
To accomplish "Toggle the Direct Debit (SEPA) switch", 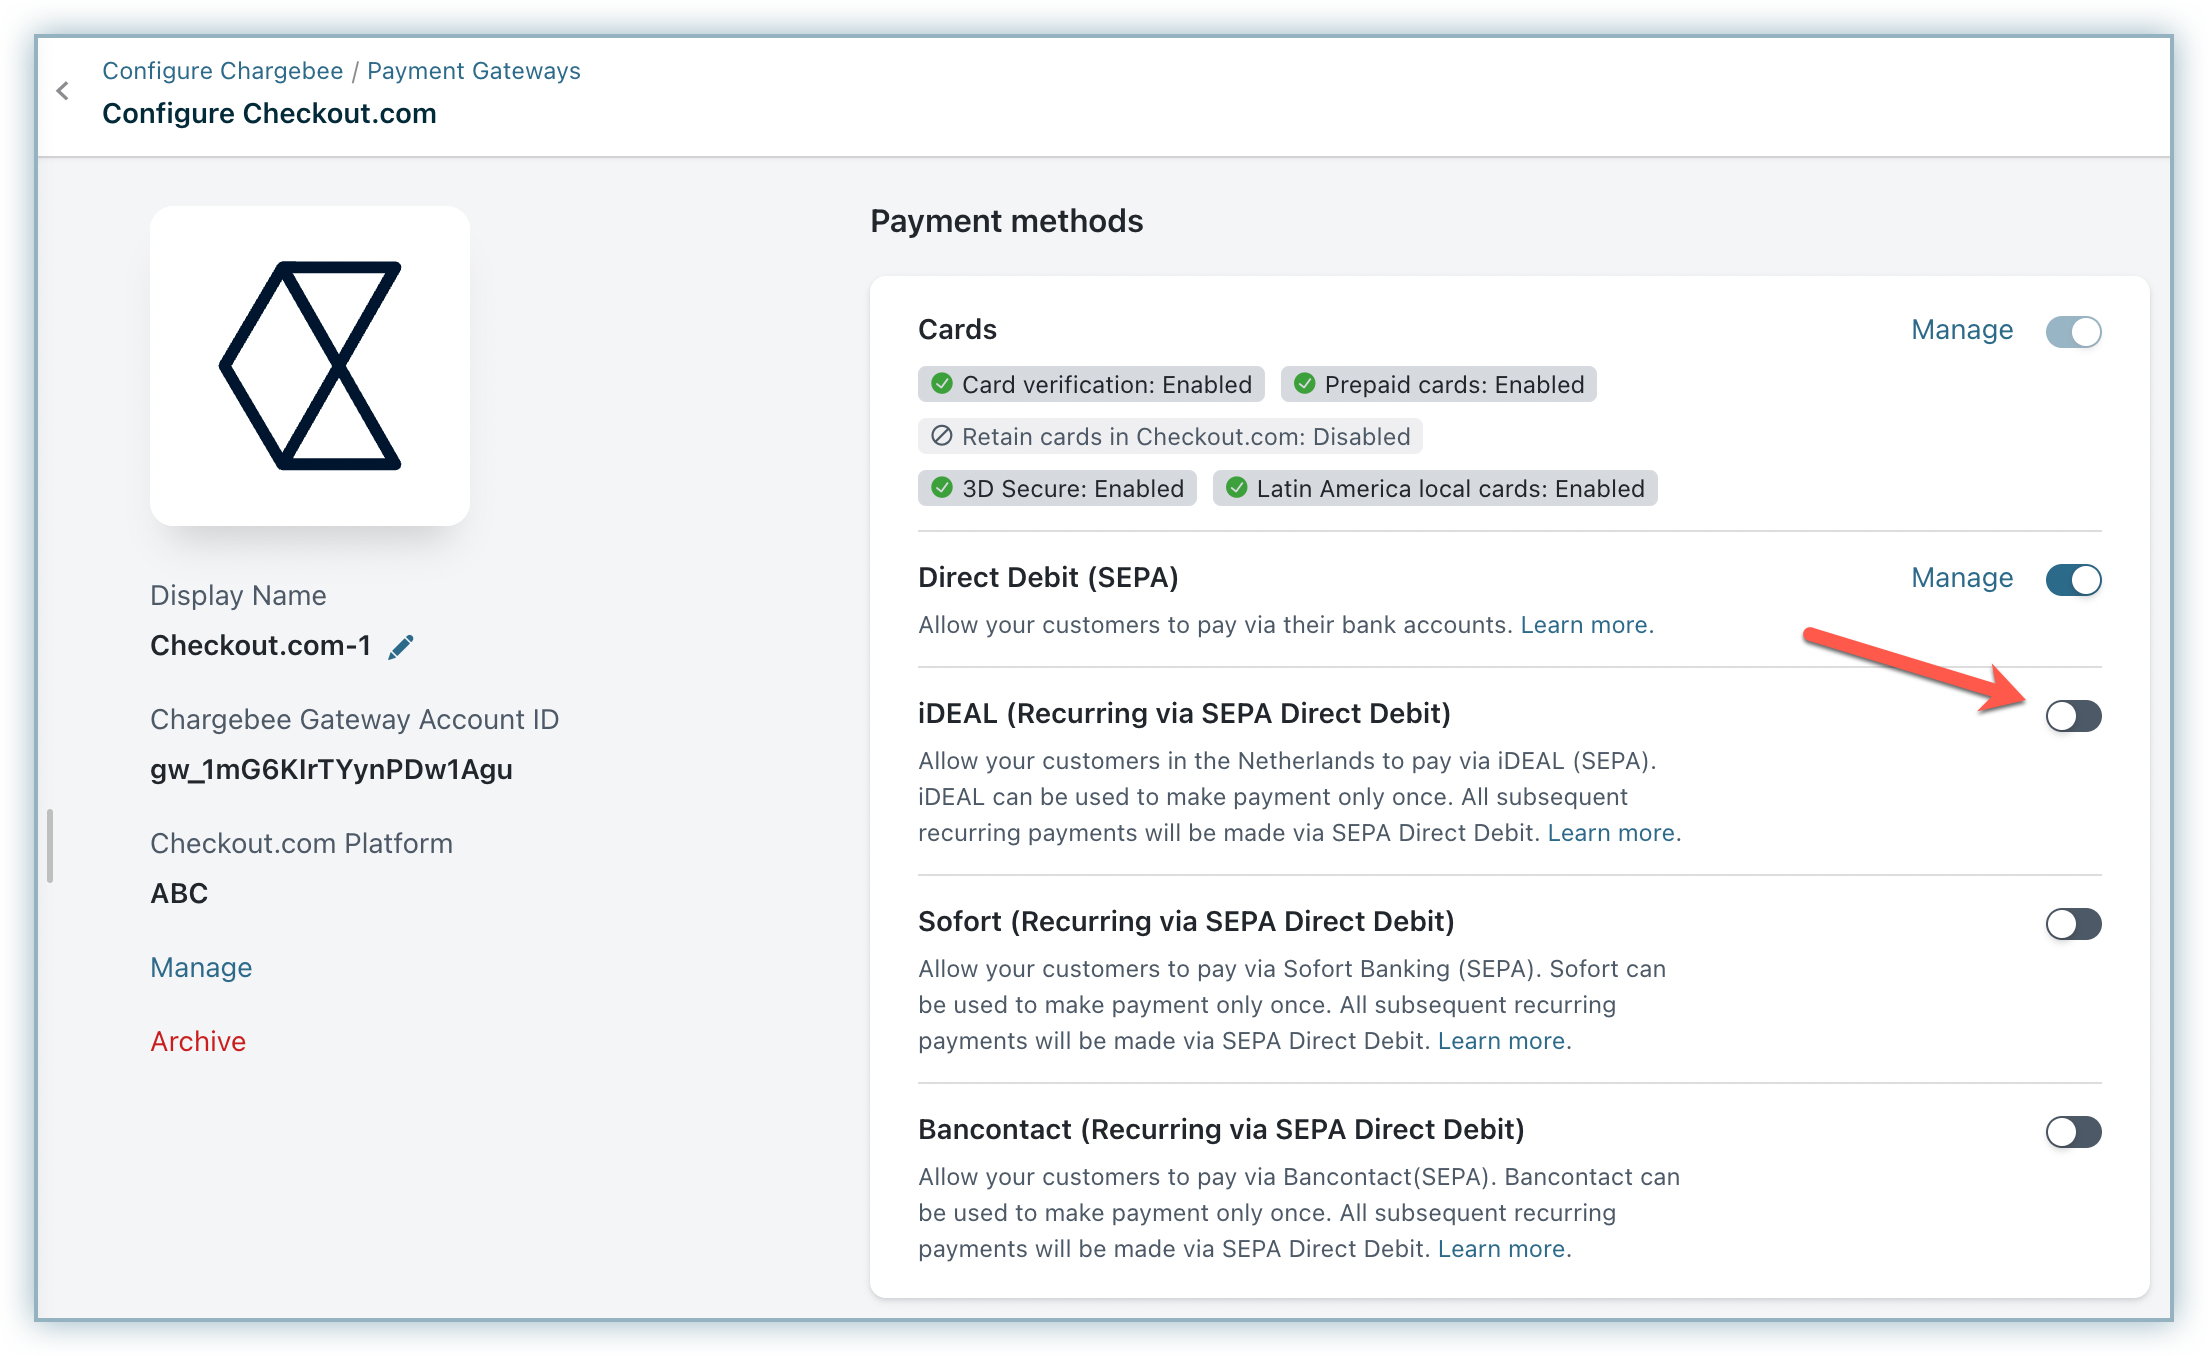I will [2073, 579].
